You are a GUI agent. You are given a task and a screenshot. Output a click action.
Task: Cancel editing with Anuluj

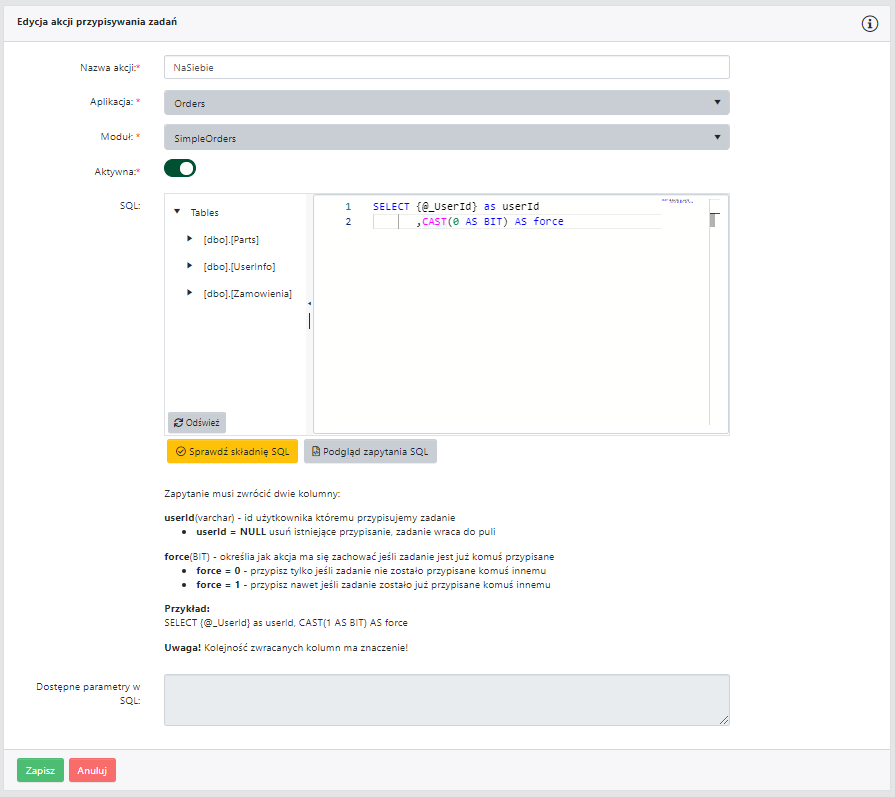click(x=92, y=770)
